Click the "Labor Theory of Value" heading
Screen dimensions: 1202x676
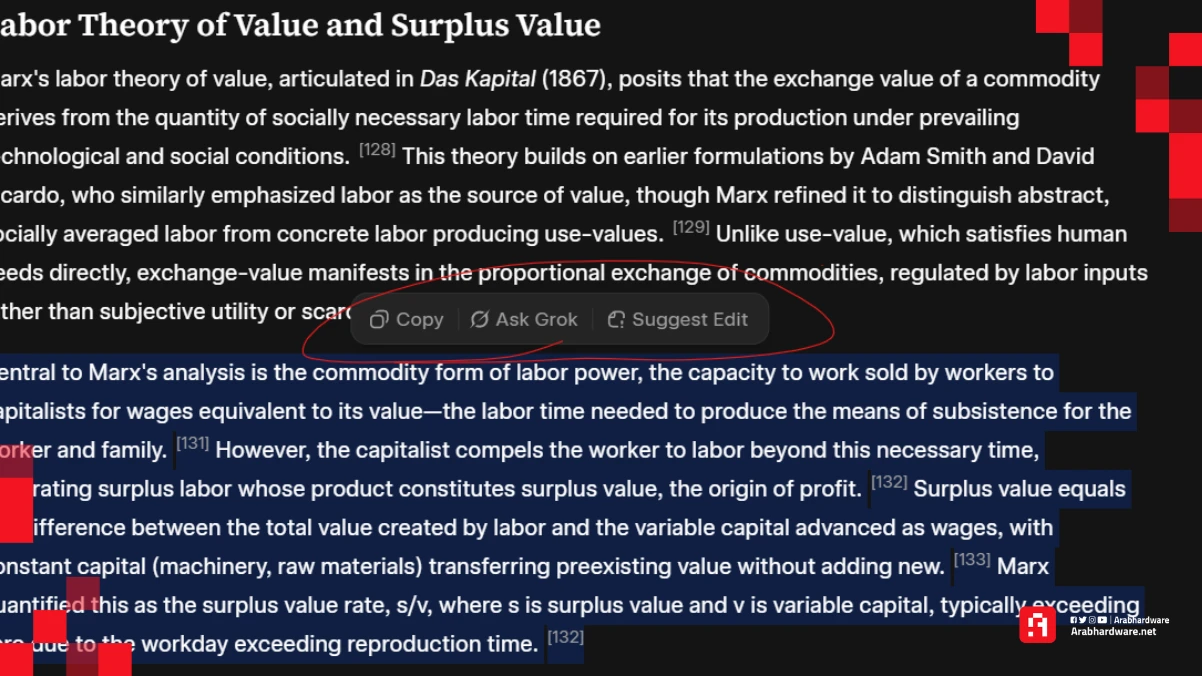[300, 25]
